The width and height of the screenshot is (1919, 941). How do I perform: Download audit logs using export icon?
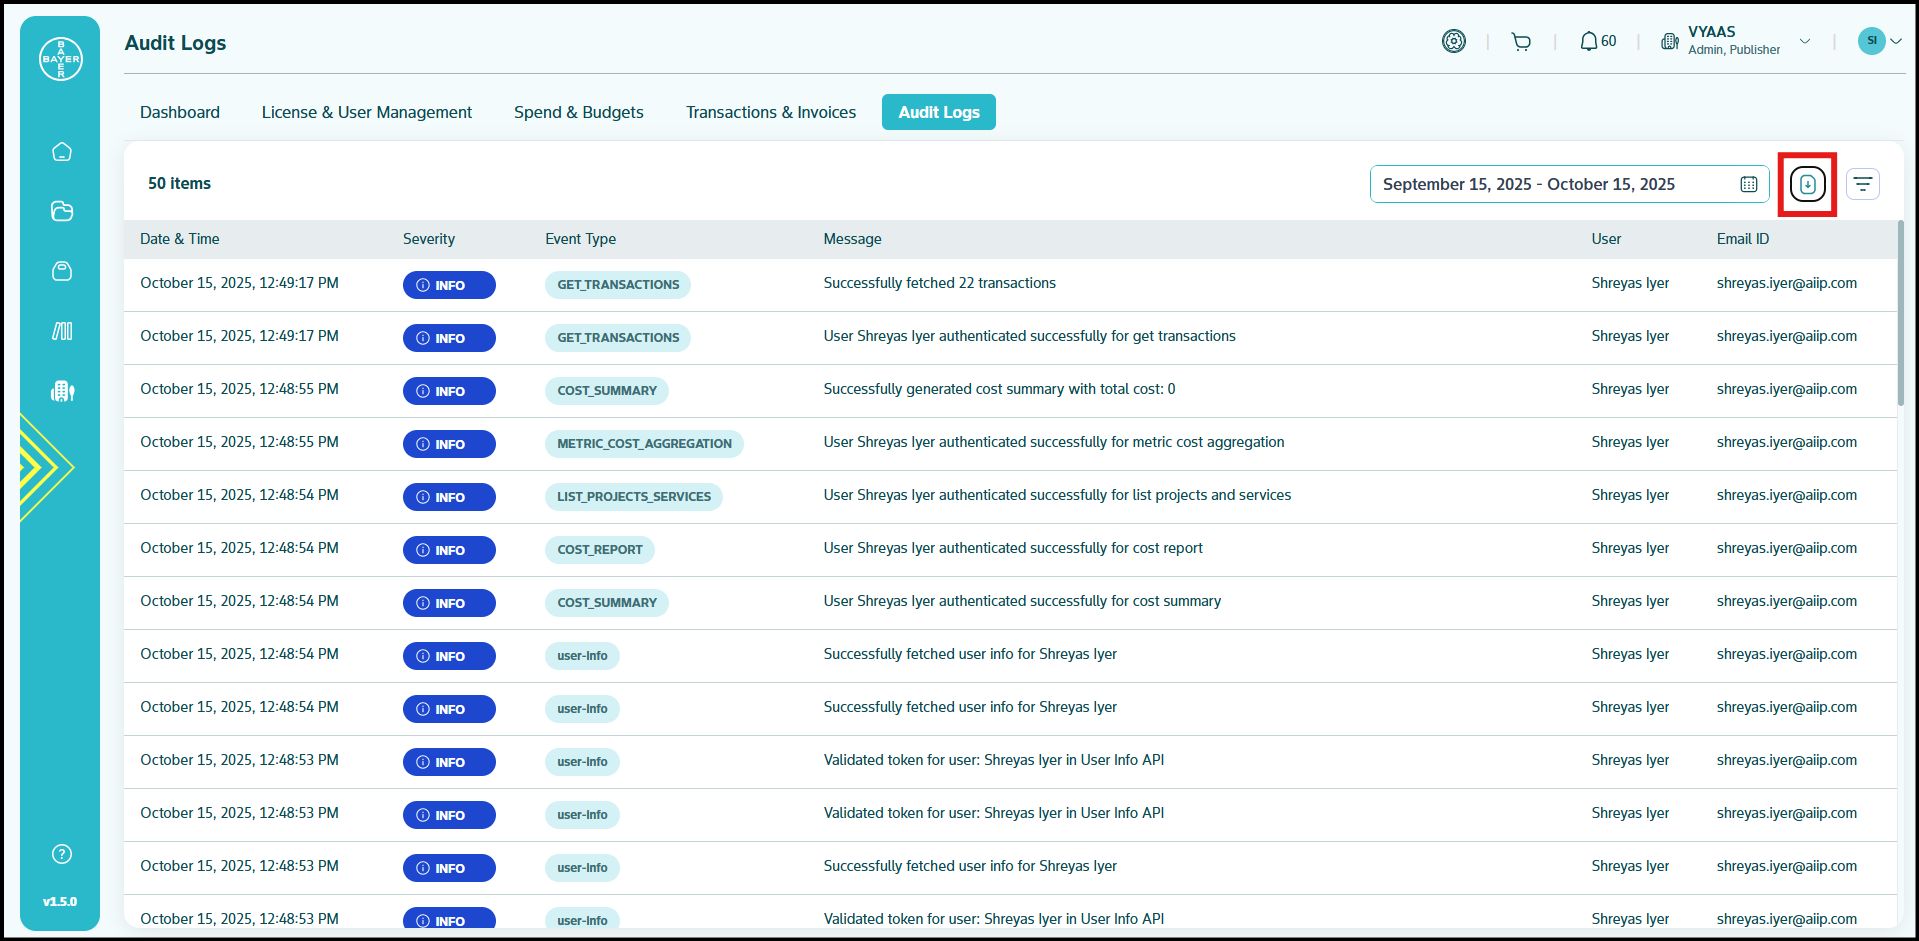(1807, 184)
